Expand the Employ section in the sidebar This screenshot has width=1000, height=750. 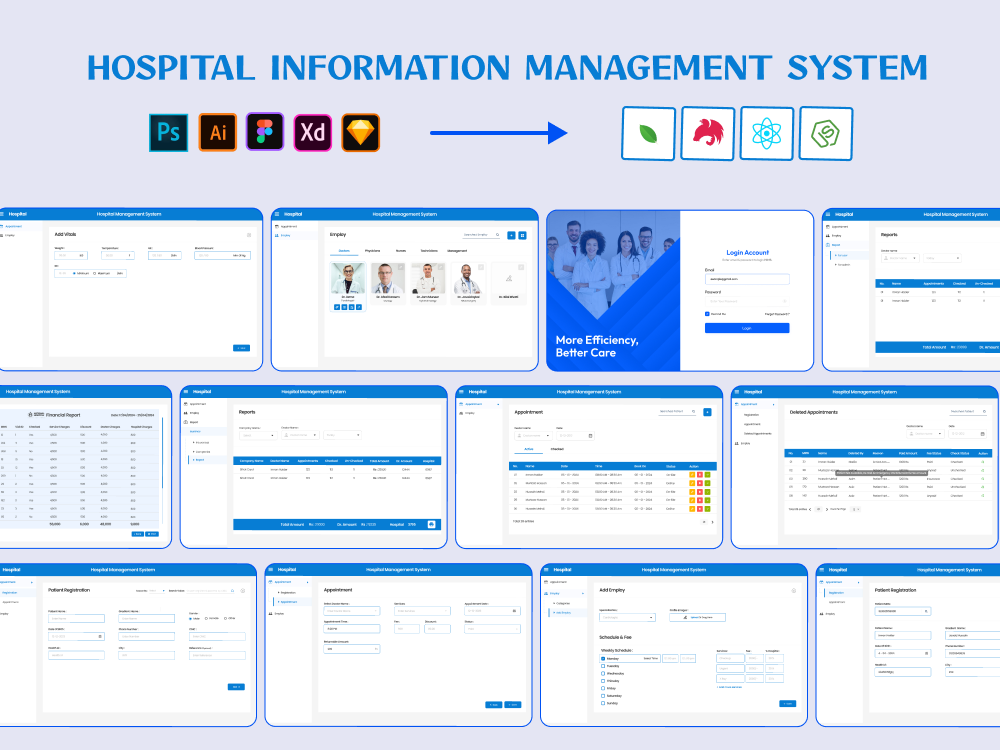click(x=555, y=593)
